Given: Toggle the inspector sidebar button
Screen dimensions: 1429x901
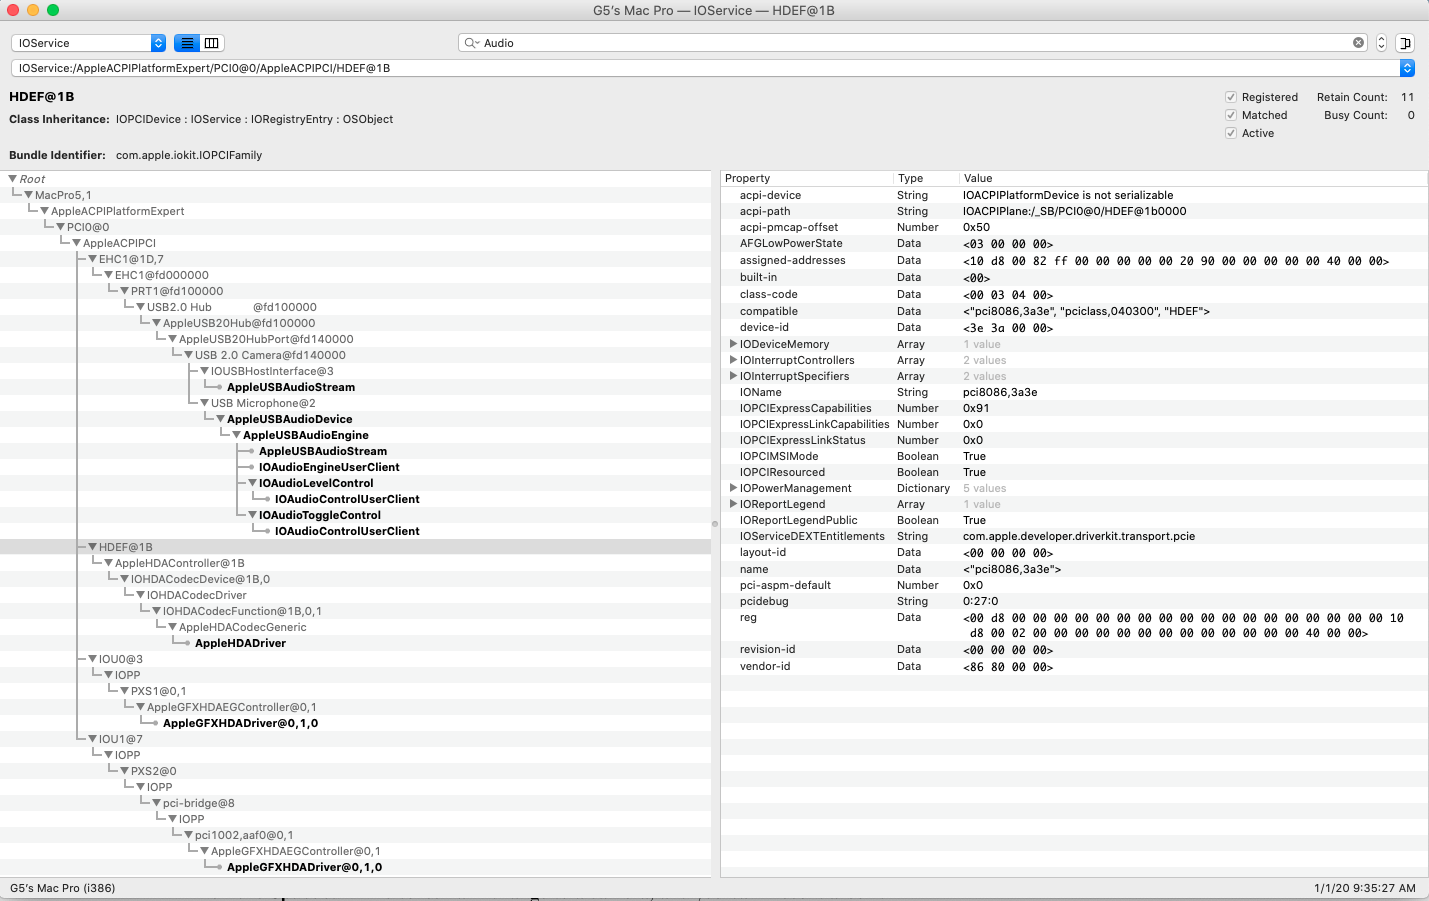Looking at the screenshot, I should (x=1405, y=43).
